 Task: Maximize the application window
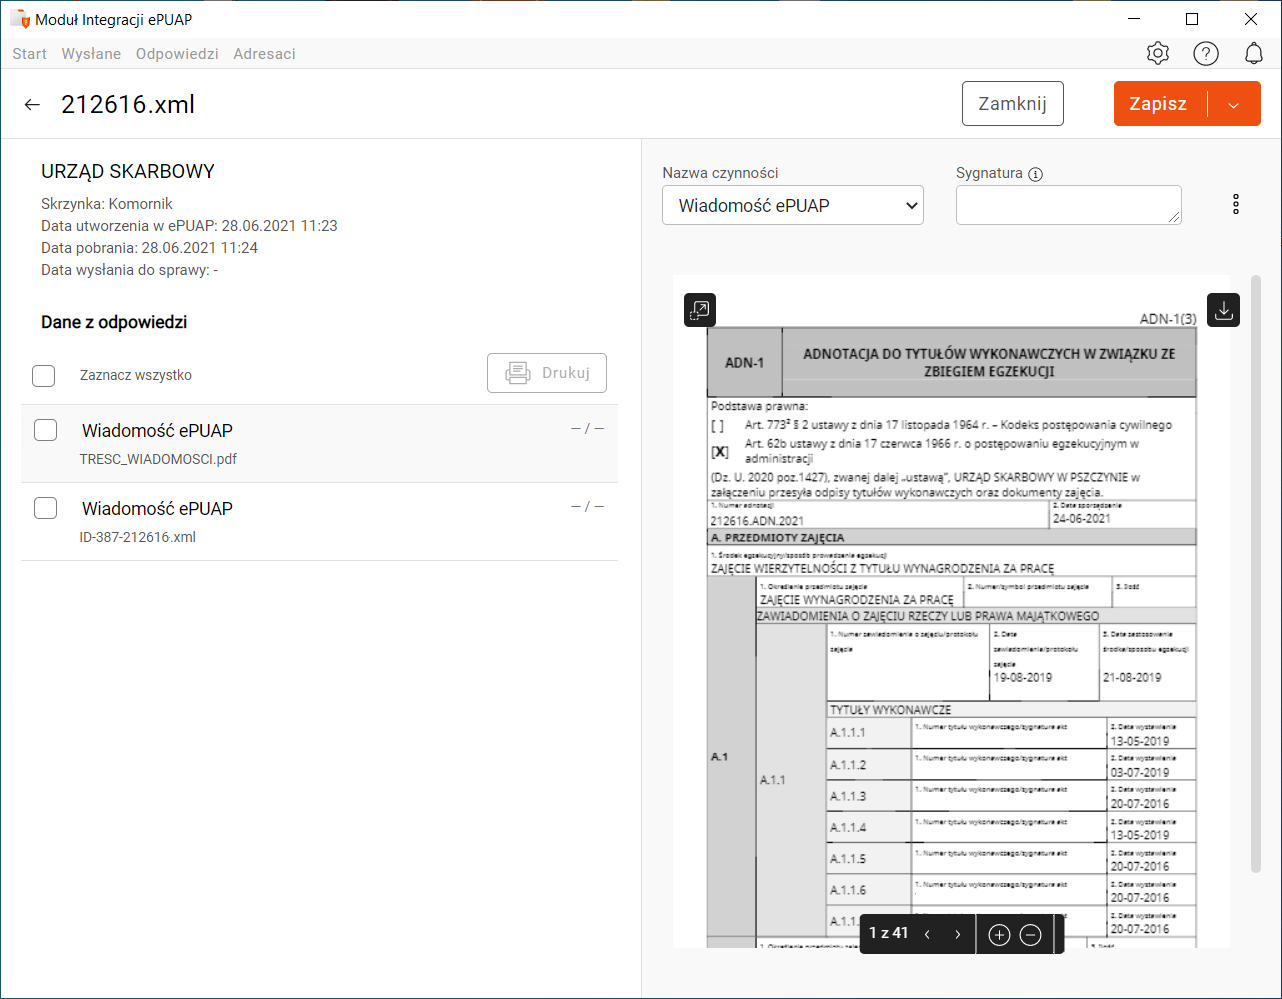click(x=1192, y=19)
